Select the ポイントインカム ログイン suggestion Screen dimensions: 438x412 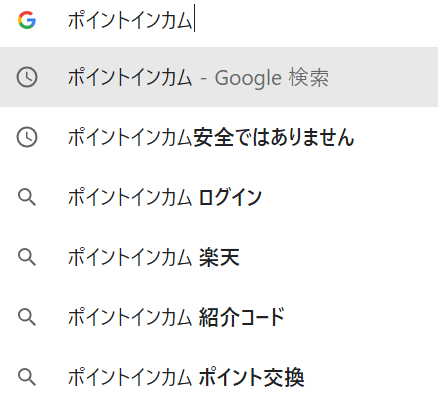click(219, 197)
